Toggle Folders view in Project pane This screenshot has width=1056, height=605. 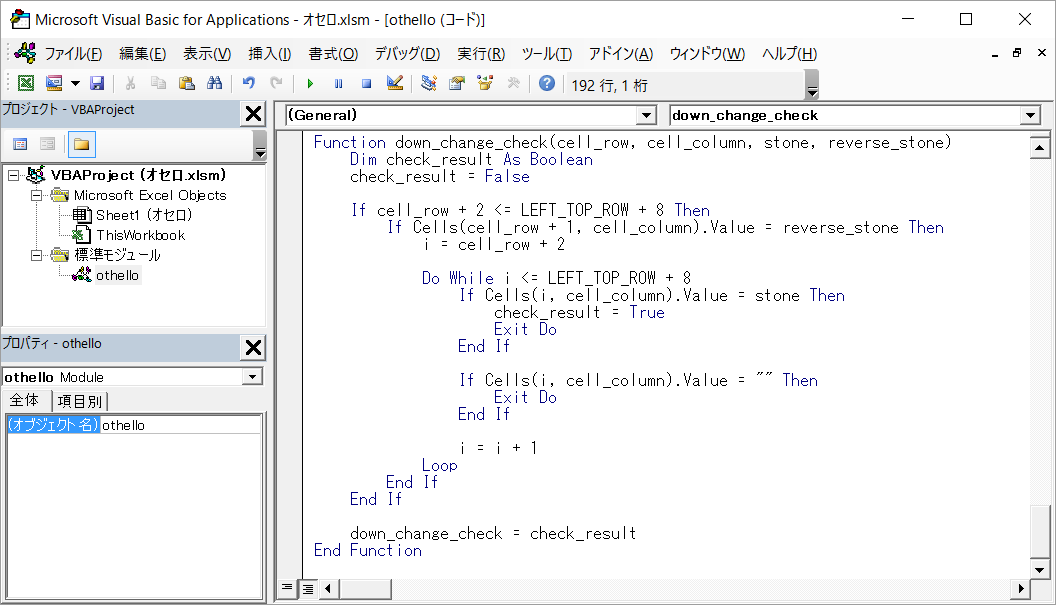[81, 145]
